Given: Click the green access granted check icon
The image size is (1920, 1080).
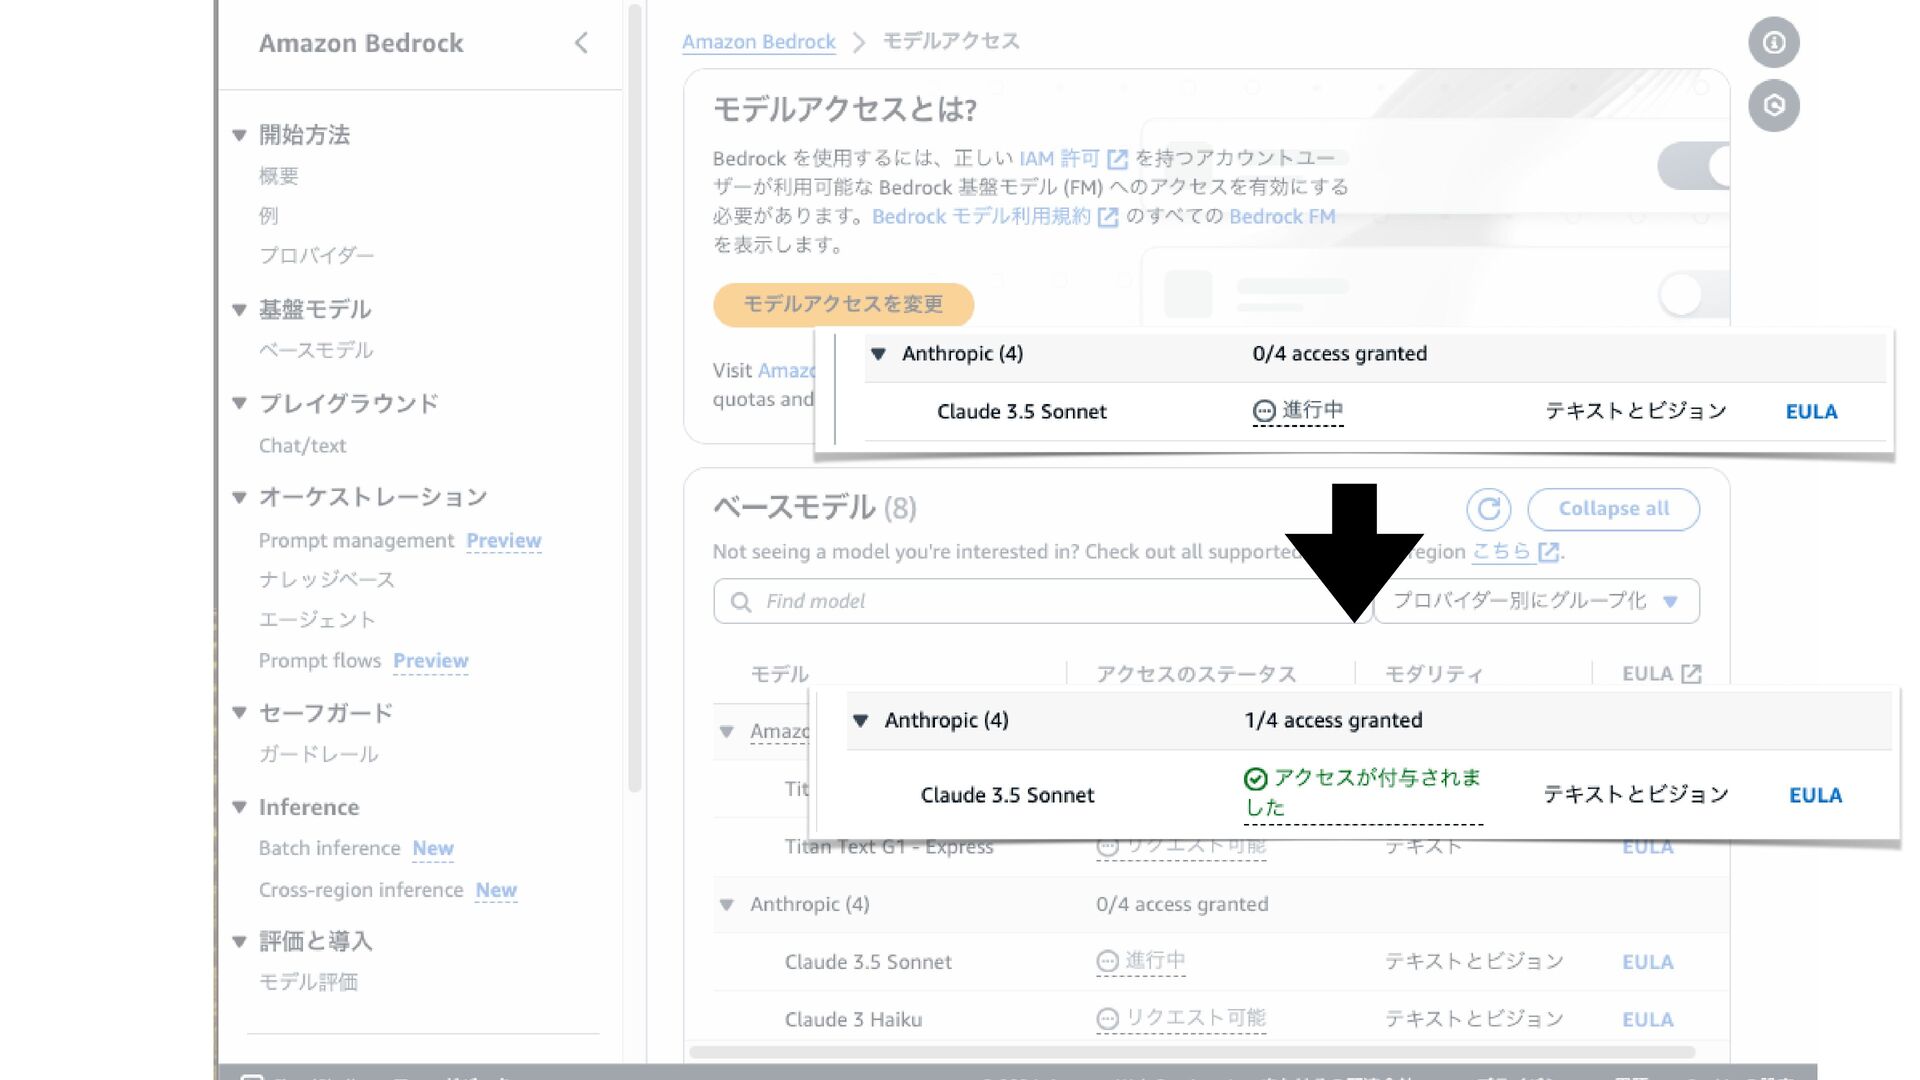Looking at the screenshot, I should coord(1255,779).
